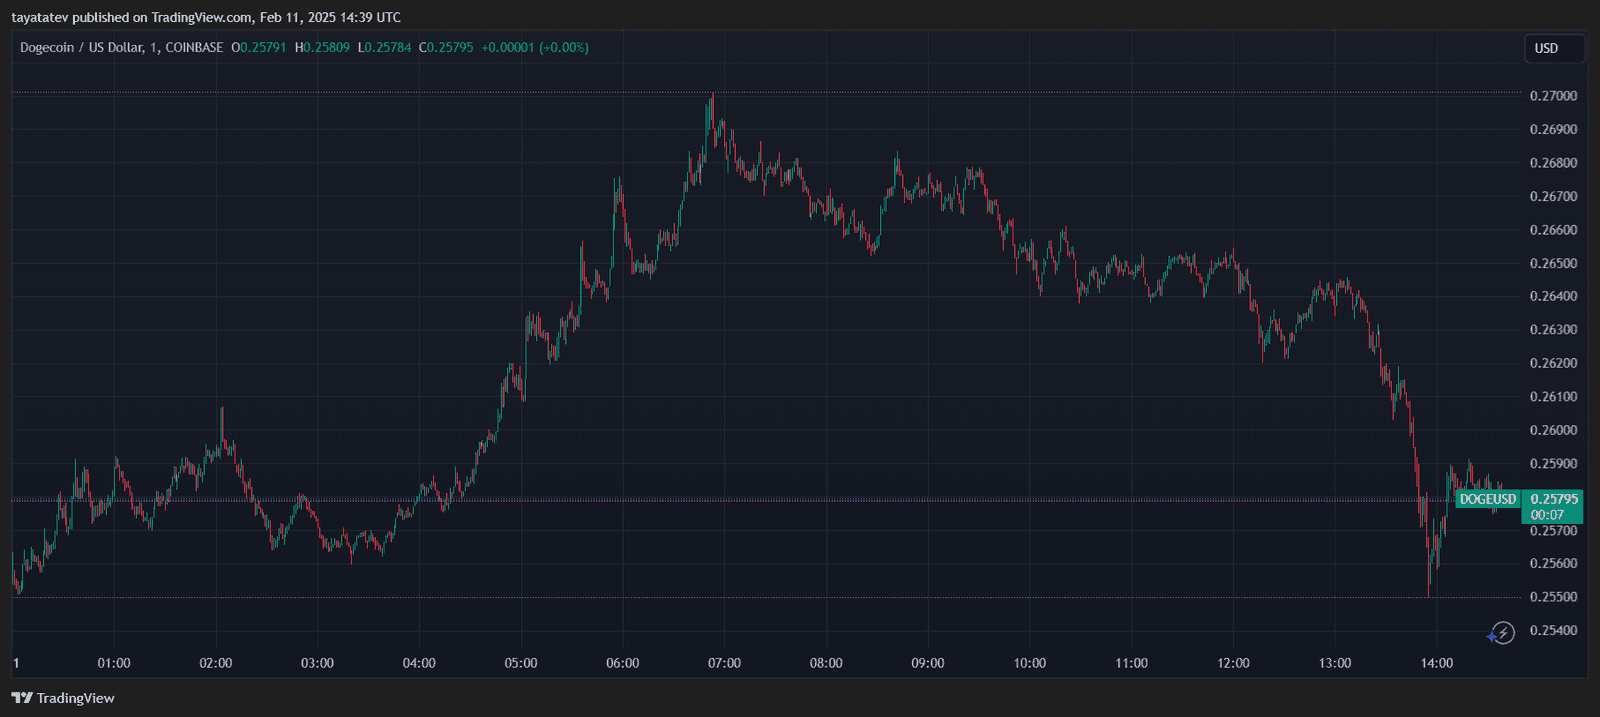Click the 12:00 time axis label
Screen dimensions: 1600x717
[x=1233, y=663]
